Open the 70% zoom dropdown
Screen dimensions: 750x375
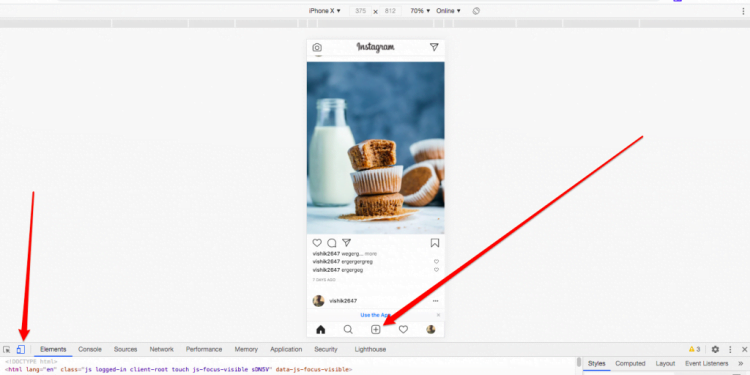coord(420,11)
